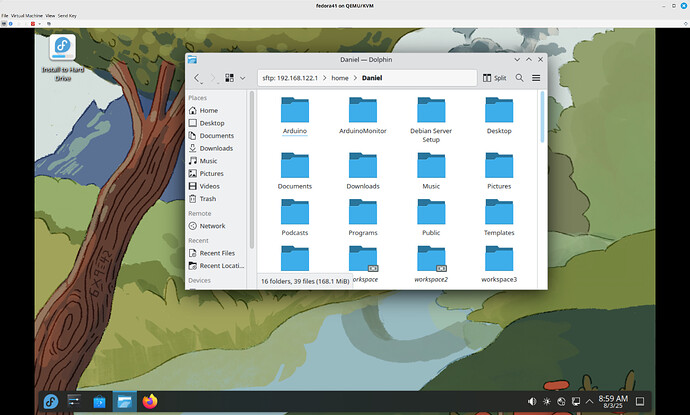Open the view mode dropdown arrow
The width and height of the screenshot is (690, 415).
point(242,77)
